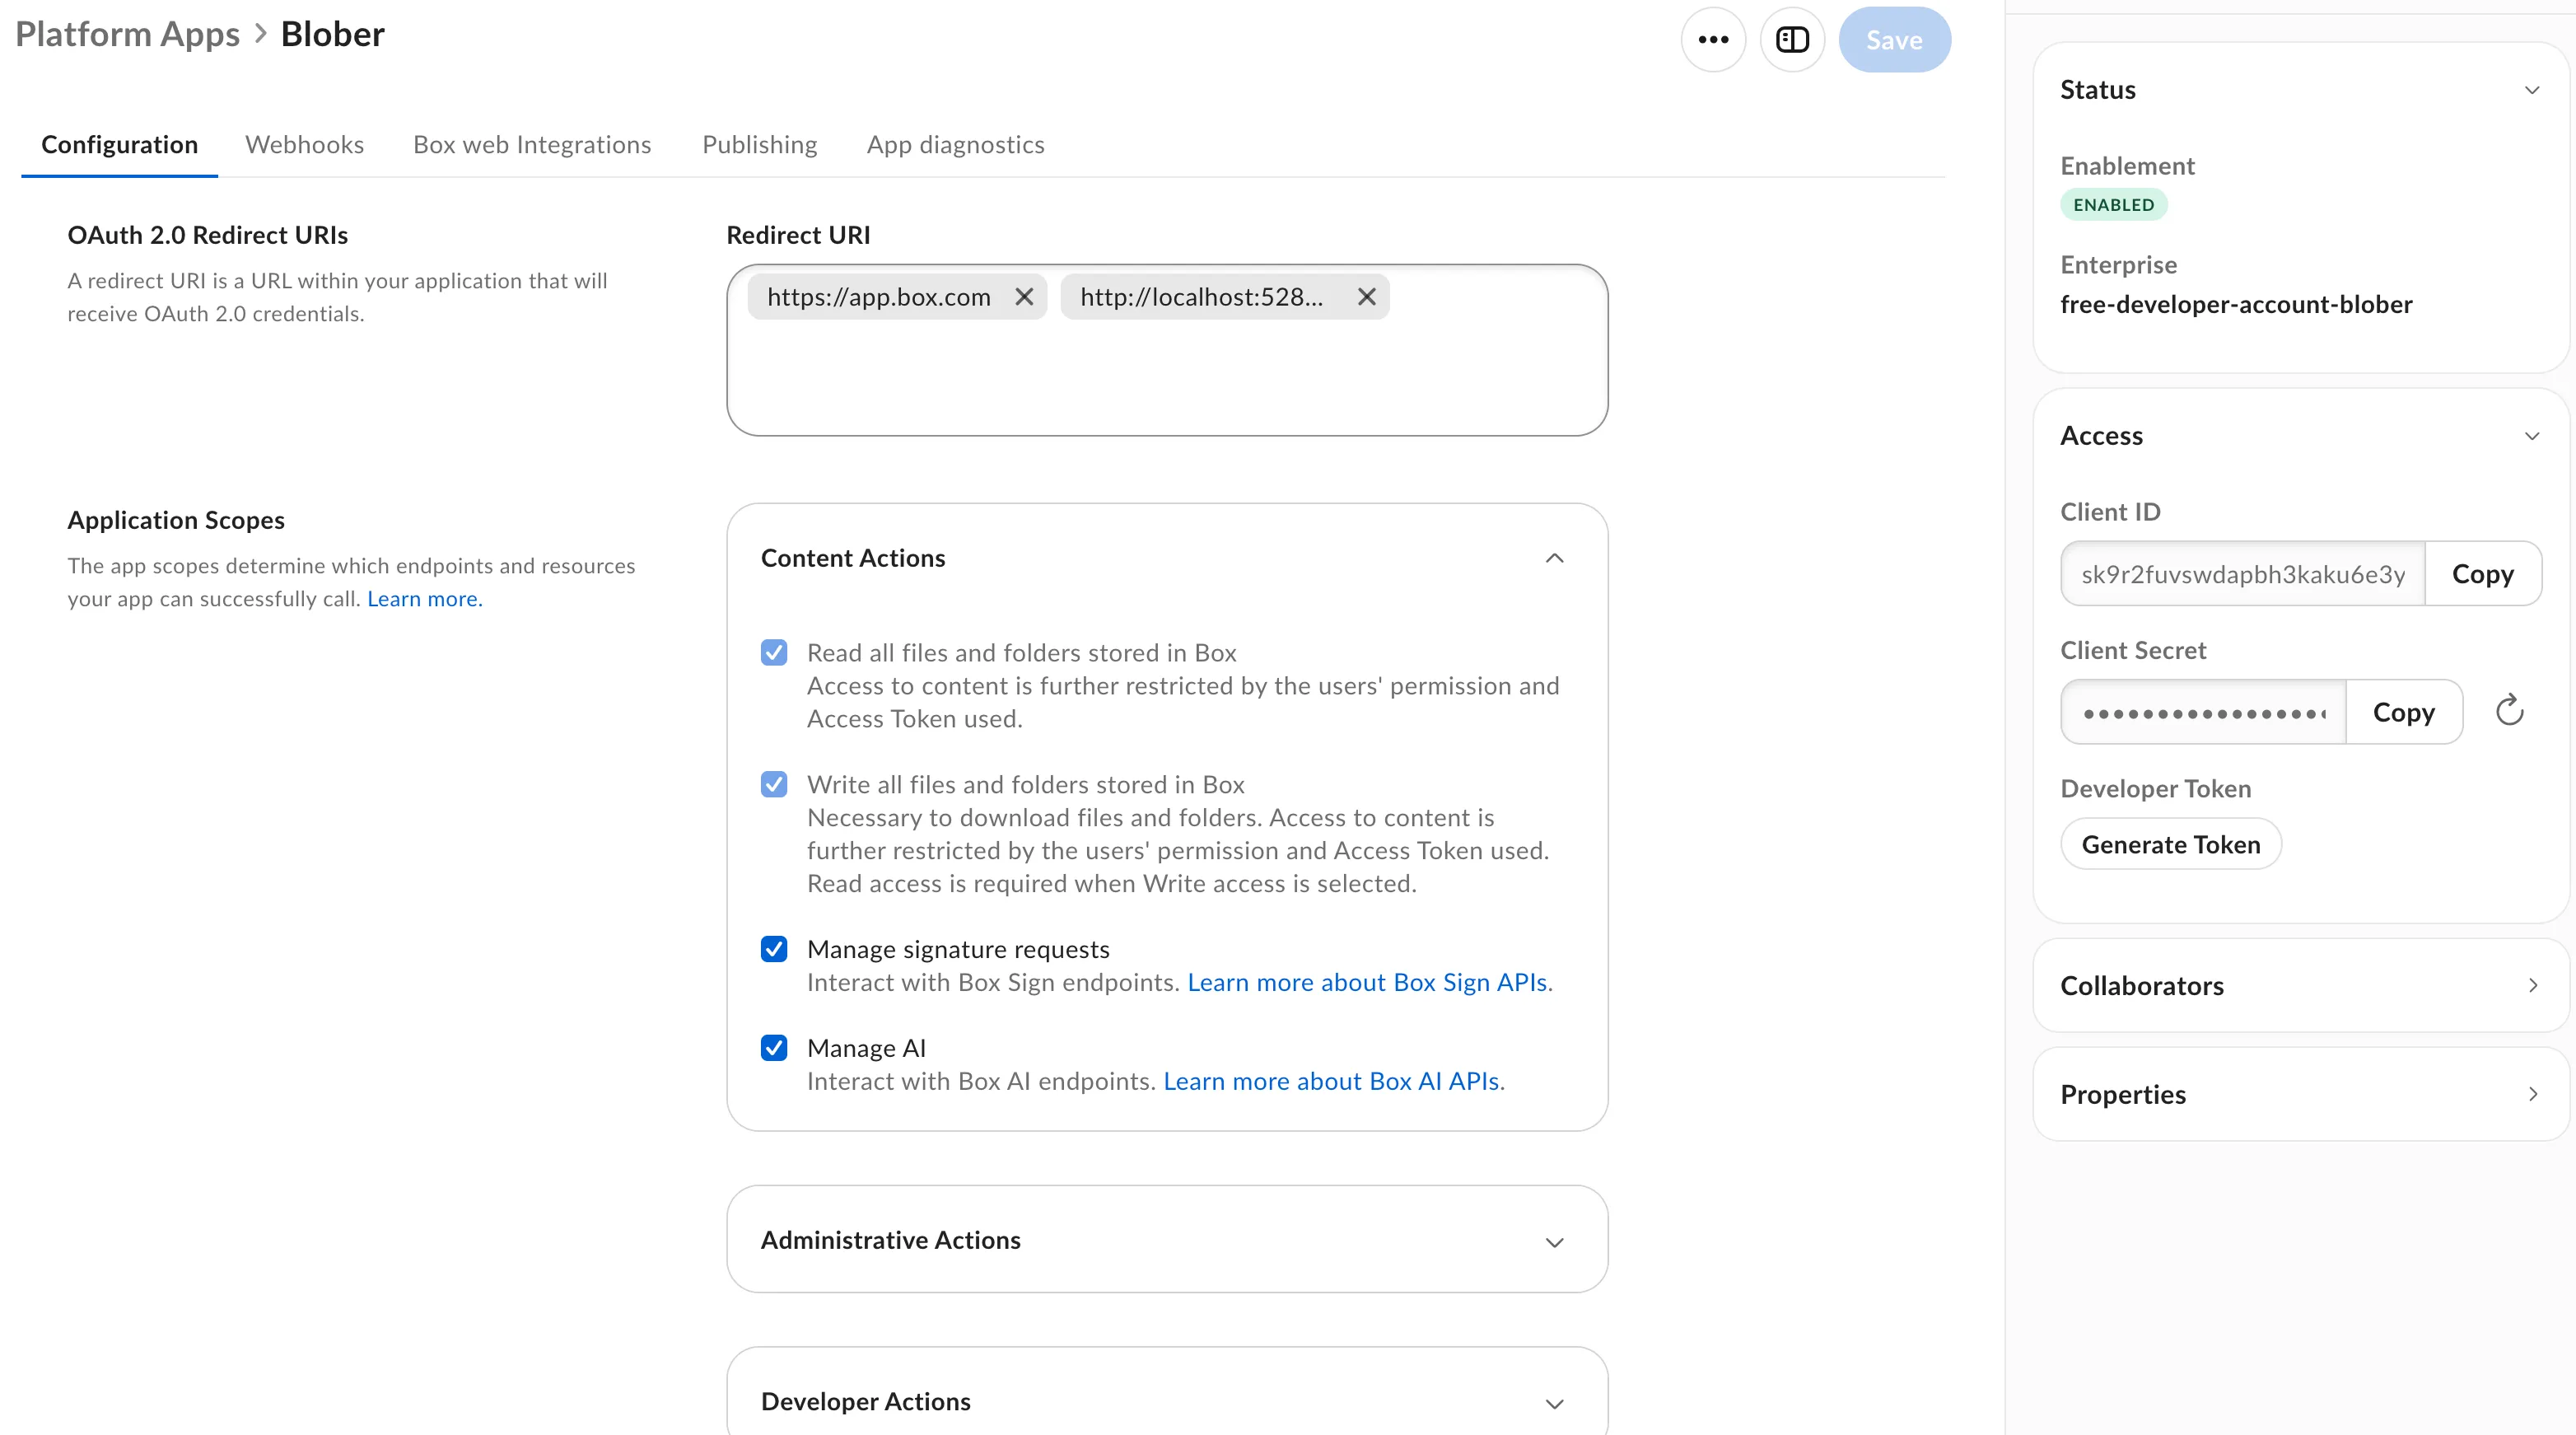Remove the http://localhost redirect URI
The image size is (2576, 1435).
click(1366, 297)
